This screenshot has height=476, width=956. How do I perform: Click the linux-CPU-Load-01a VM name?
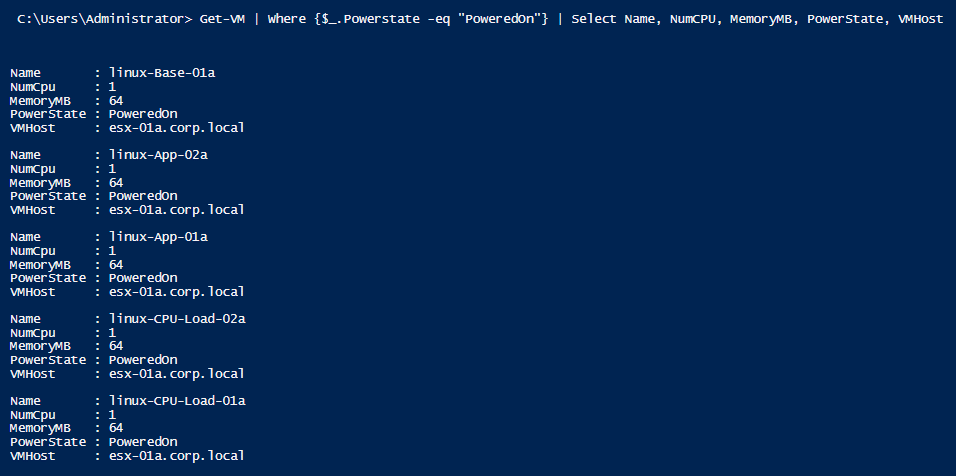(x=177, y=401)
